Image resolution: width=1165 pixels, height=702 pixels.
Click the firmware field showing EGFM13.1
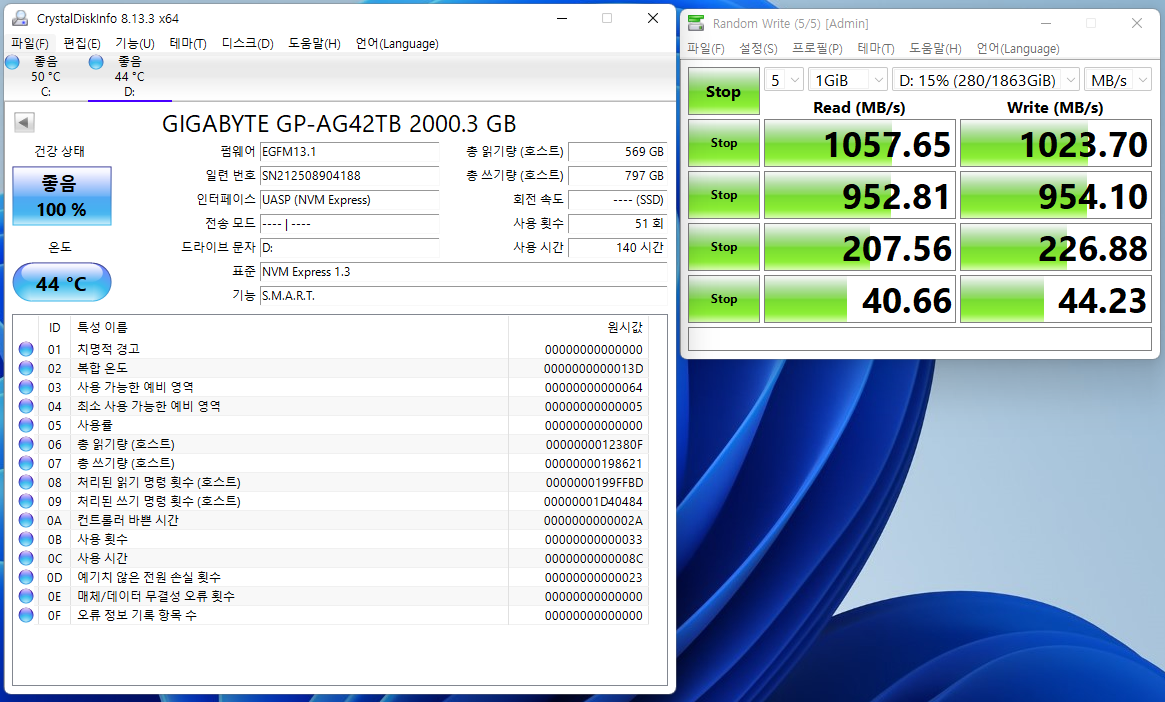coord(349,152)
